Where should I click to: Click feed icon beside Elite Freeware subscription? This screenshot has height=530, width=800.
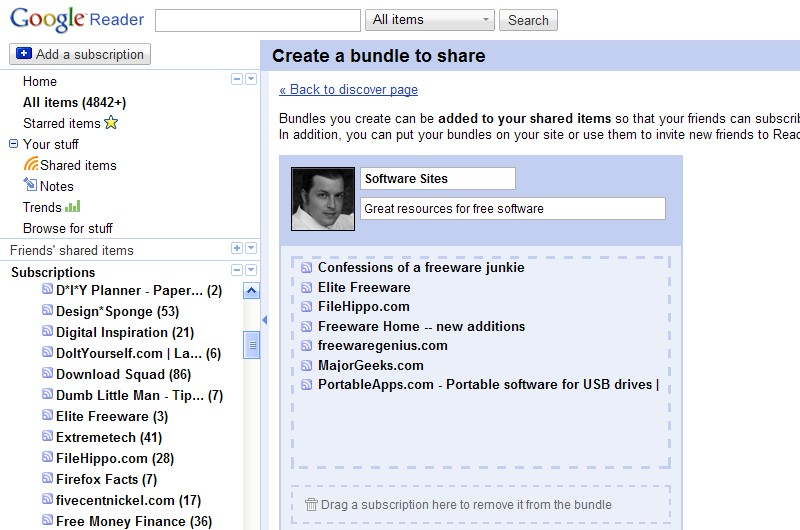coord(47,415)
